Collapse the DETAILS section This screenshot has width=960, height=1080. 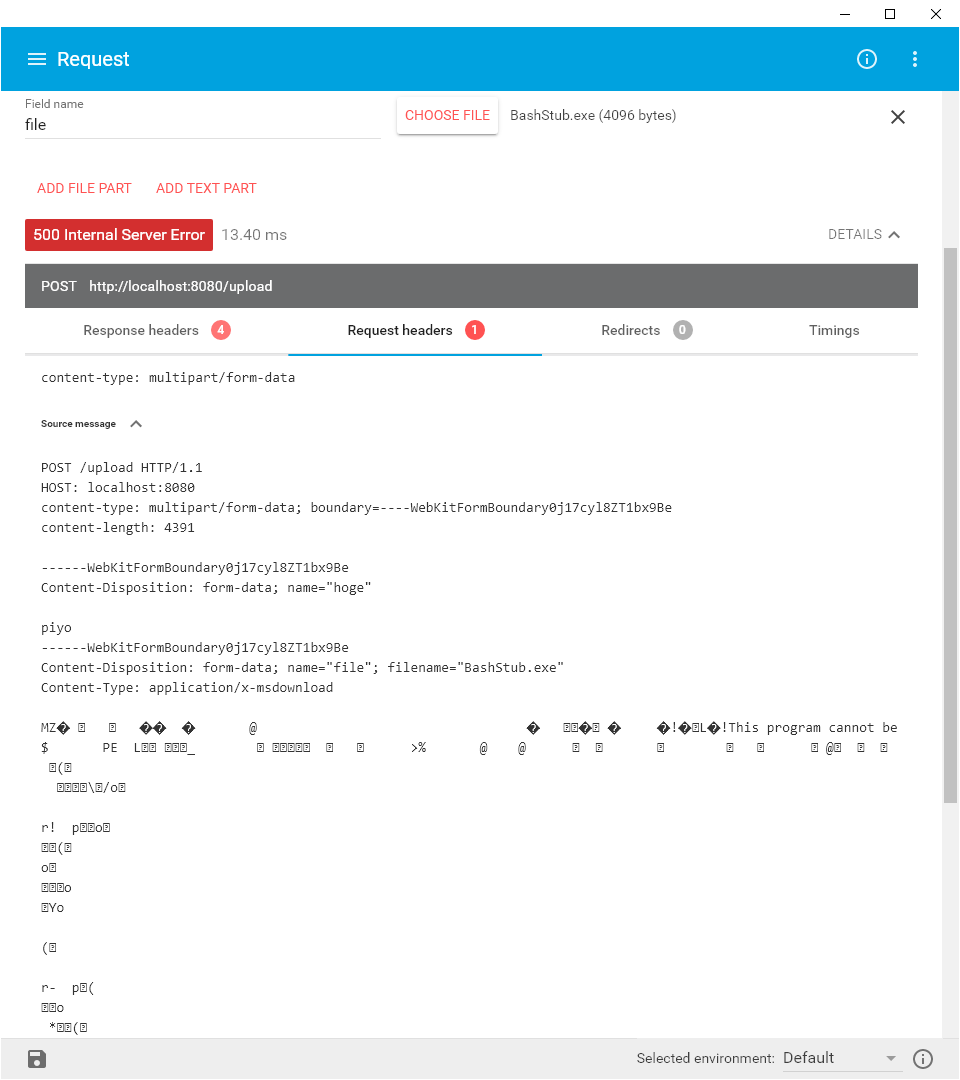tap(864, 234)
